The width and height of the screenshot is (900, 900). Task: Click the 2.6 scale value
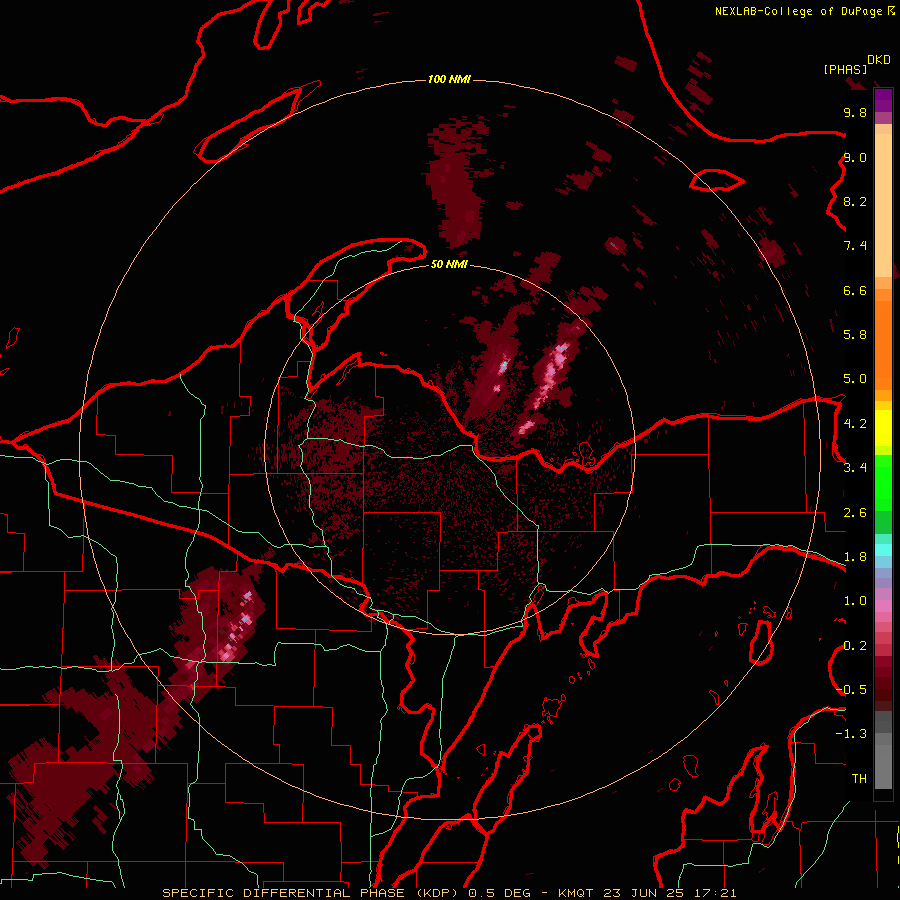coord(855,513)
